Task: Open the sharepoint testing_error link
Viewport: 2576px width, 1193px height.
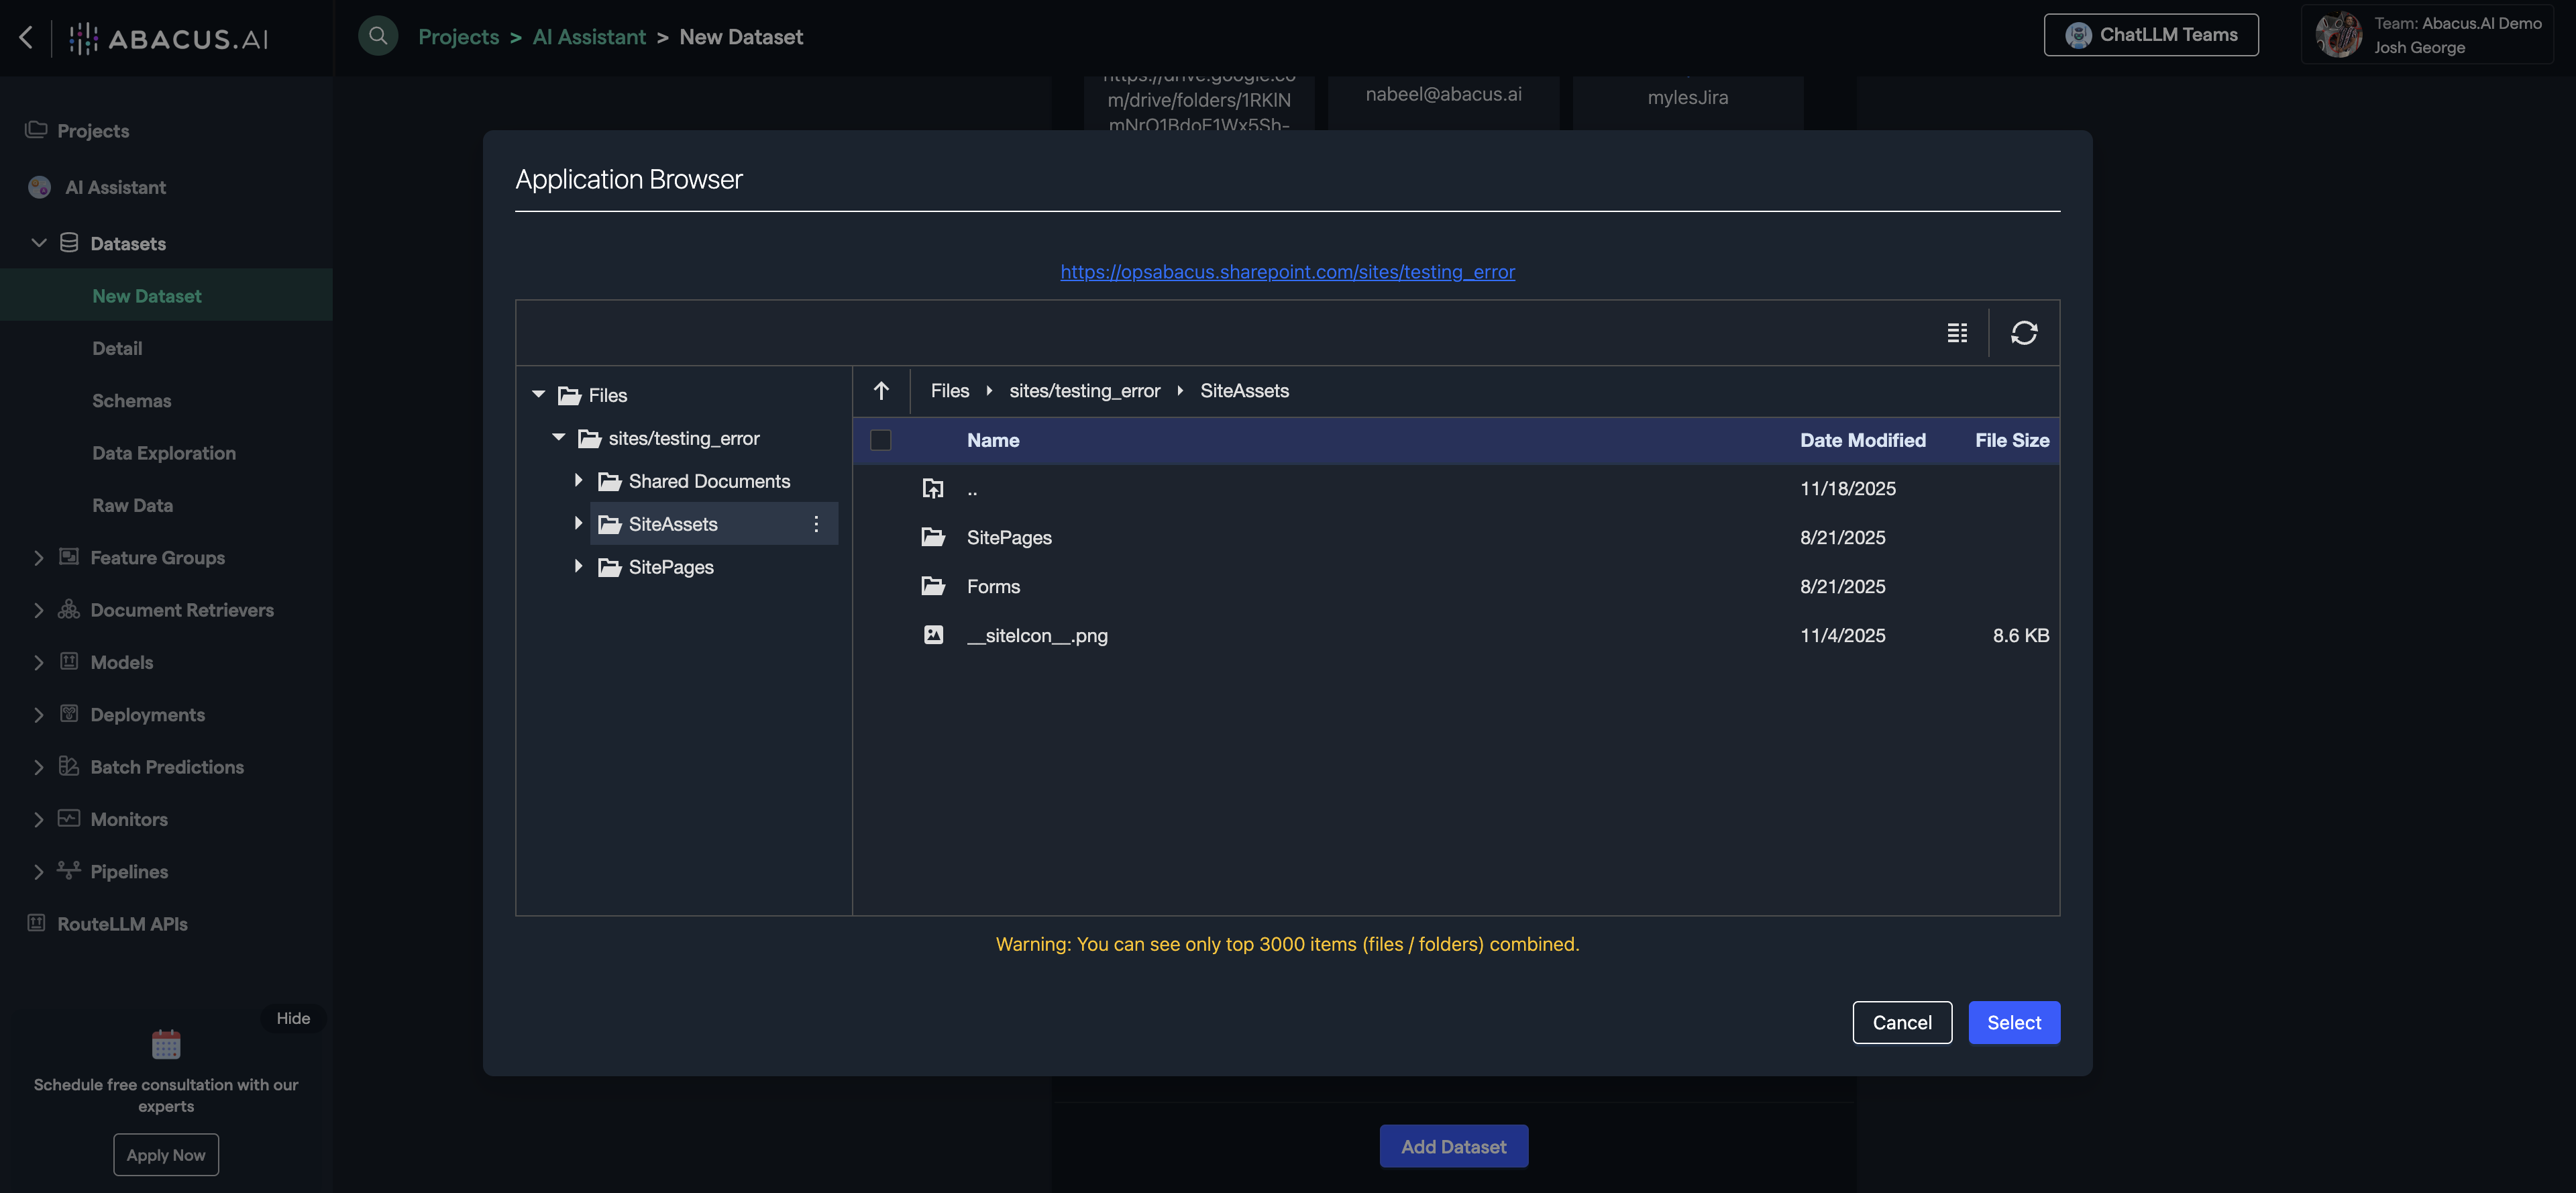Action: (1287, 271)
